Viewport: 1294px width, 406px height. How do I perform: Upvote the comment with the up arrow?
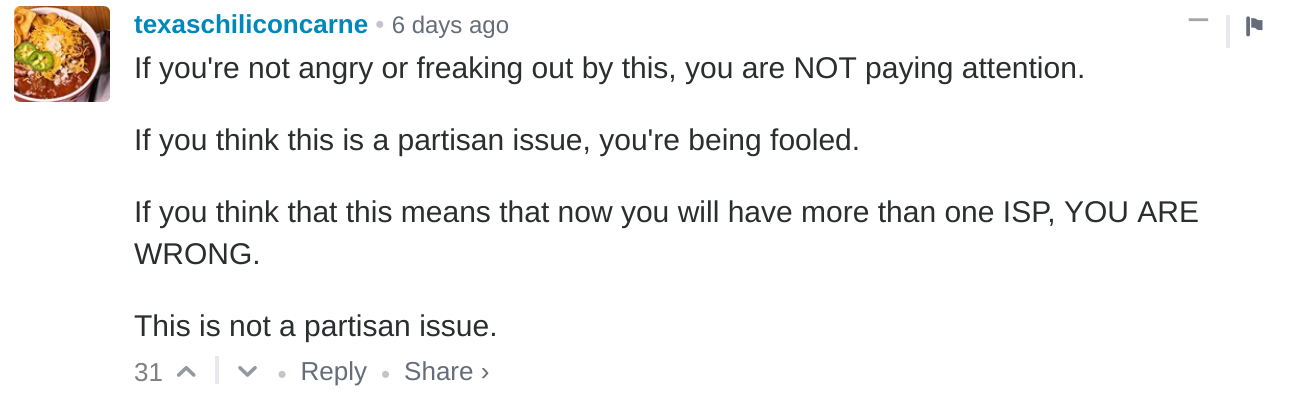pos(186,372)
